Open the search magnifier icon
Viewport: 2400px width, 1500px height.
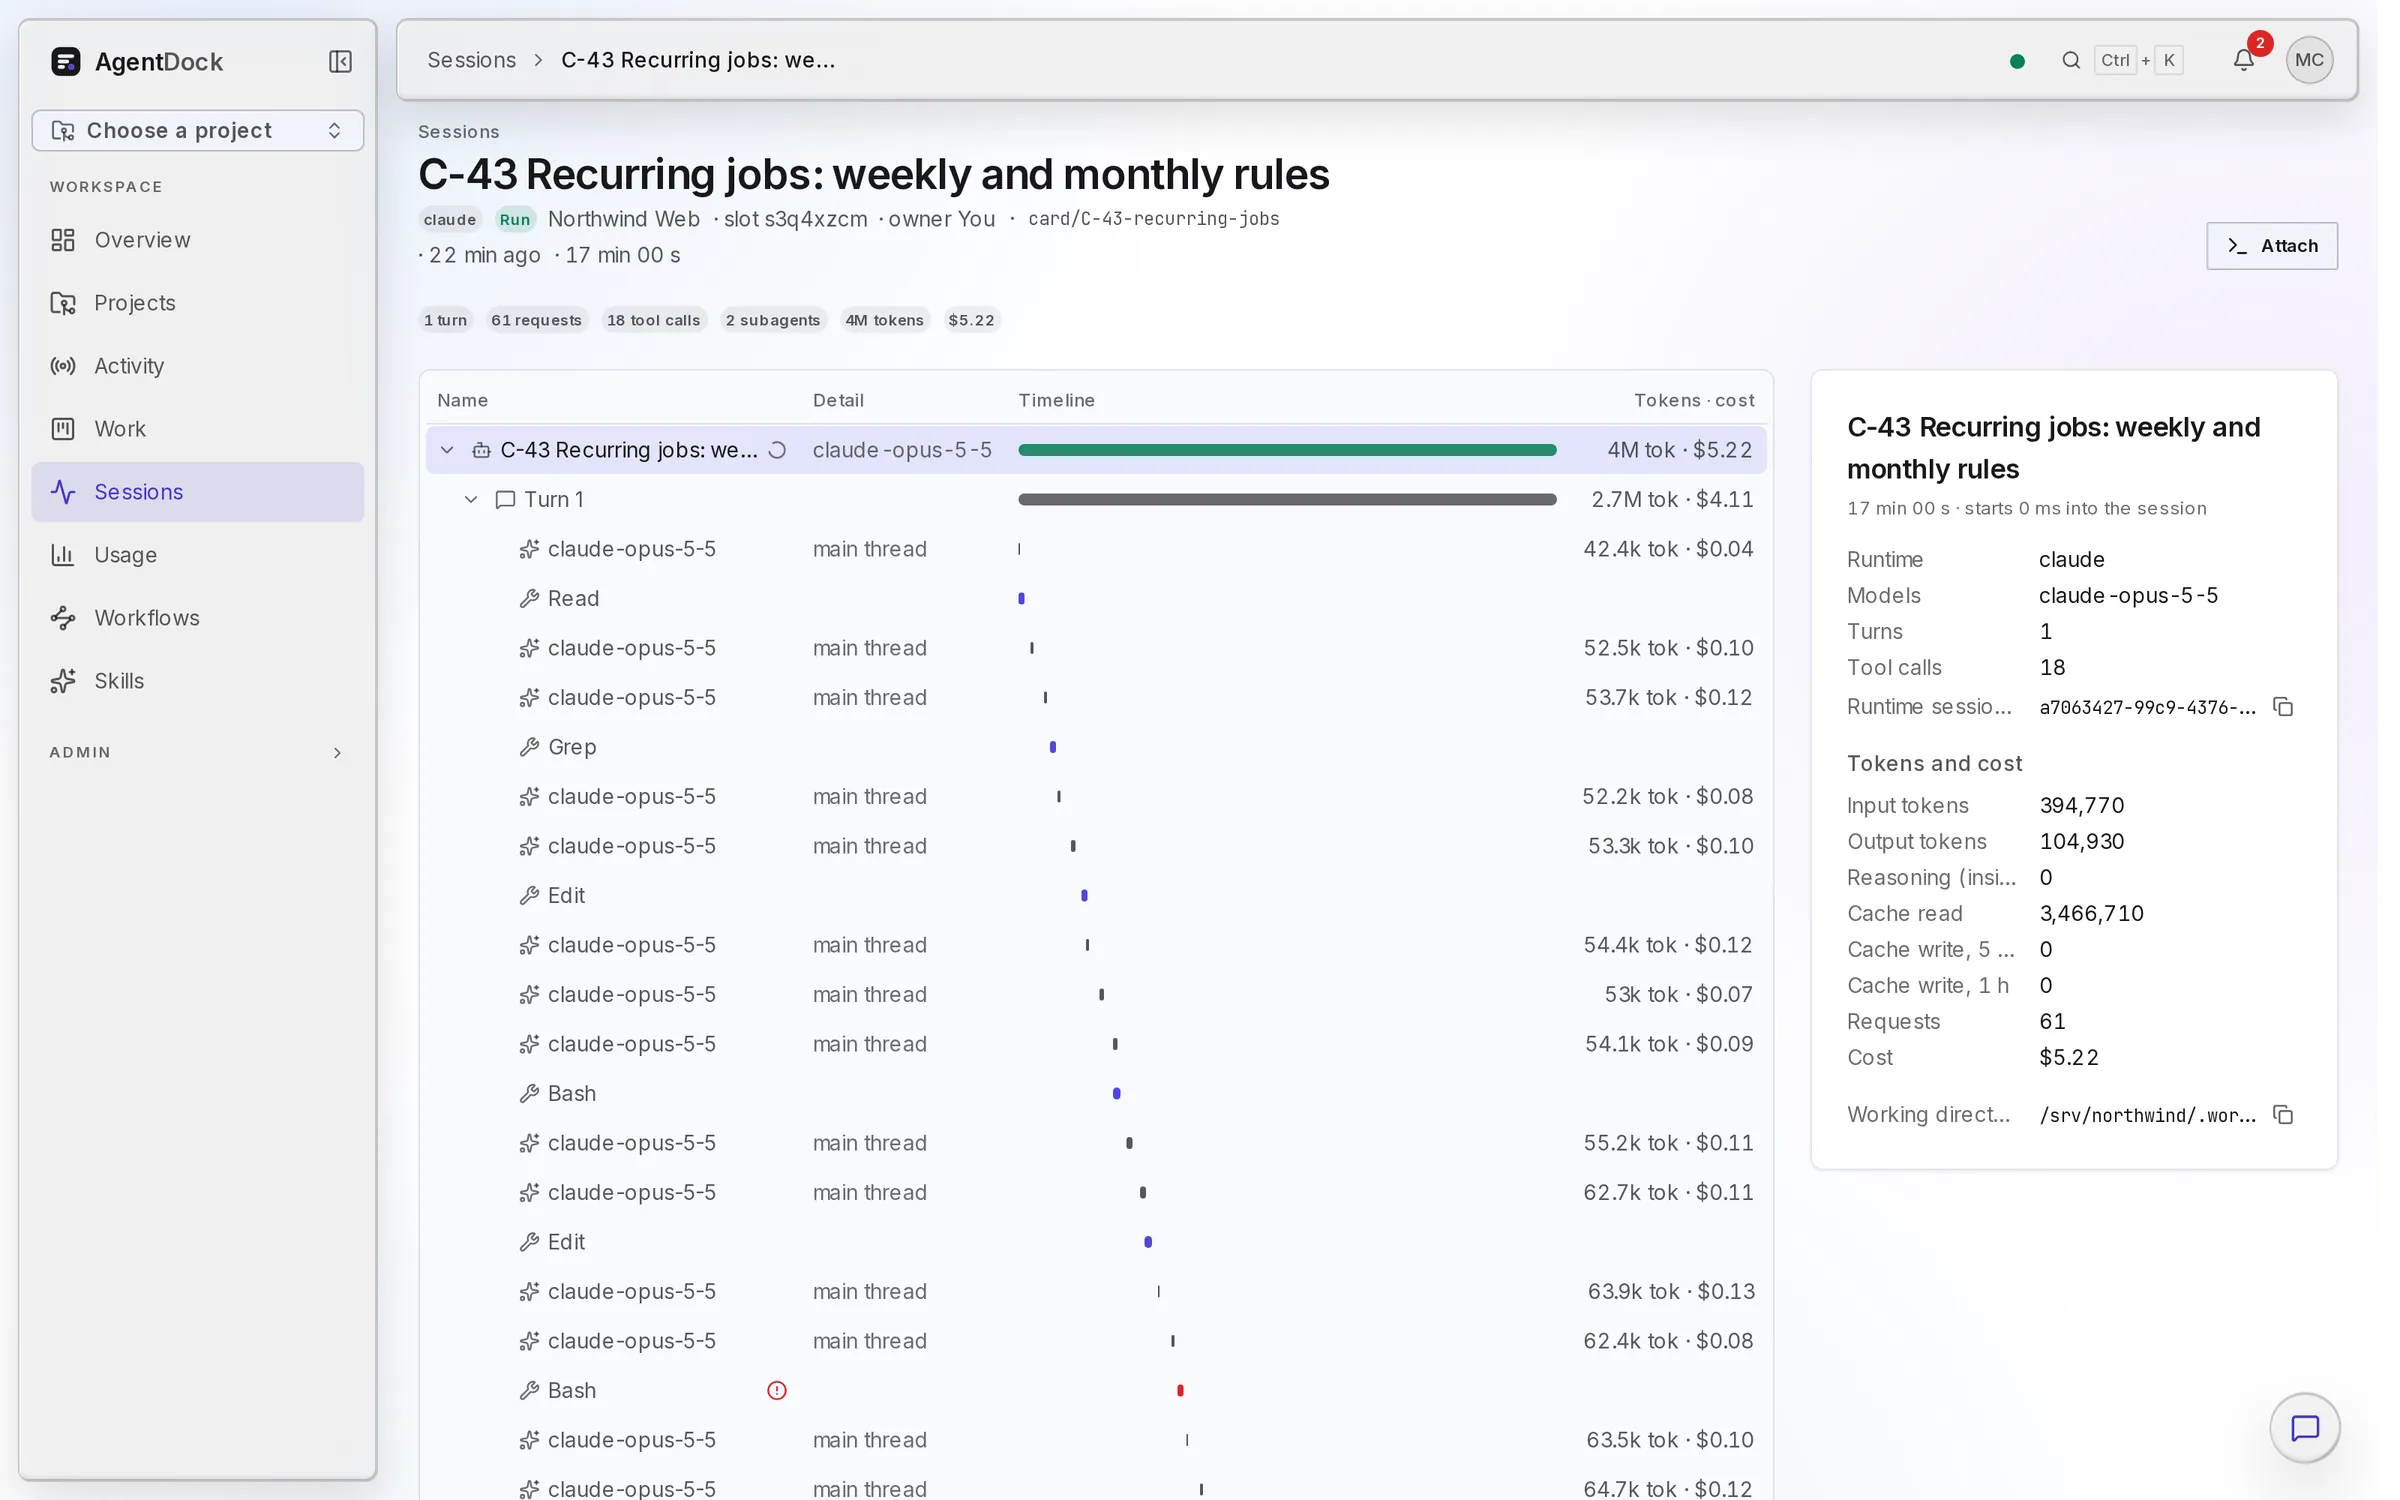pos(2071,60)
